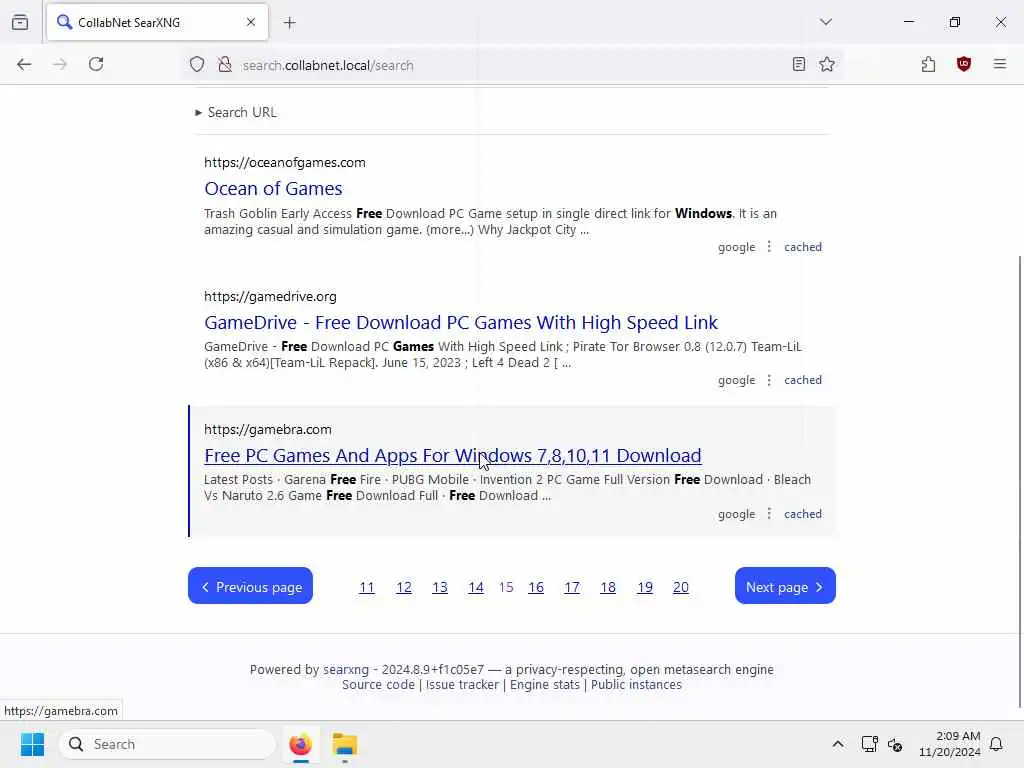
Task: Open Free PC Games And Apps link
Action: point(453,456)
